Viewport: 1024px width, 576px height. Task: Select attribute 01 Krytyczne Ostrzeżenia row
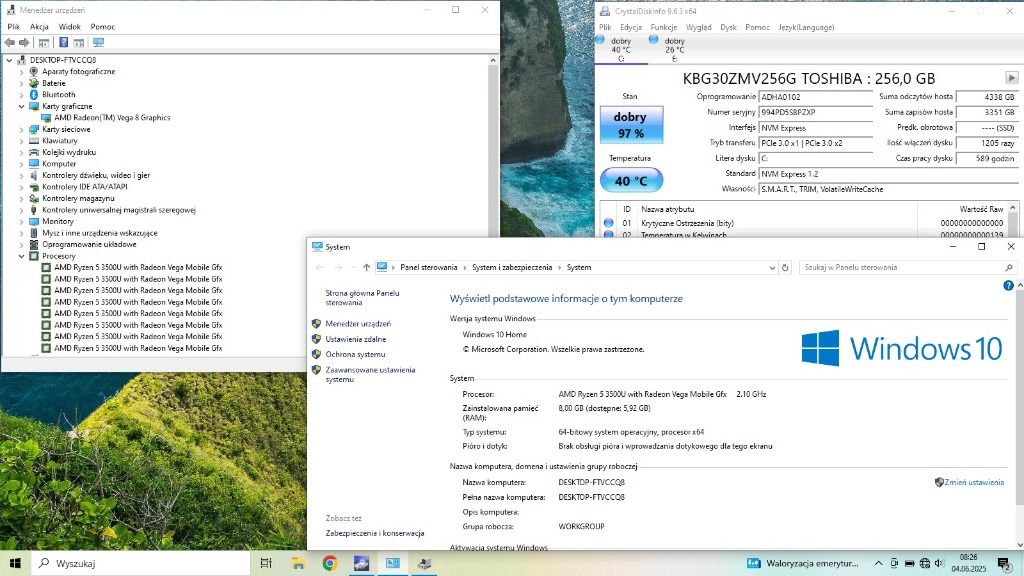tap(805, 223)
